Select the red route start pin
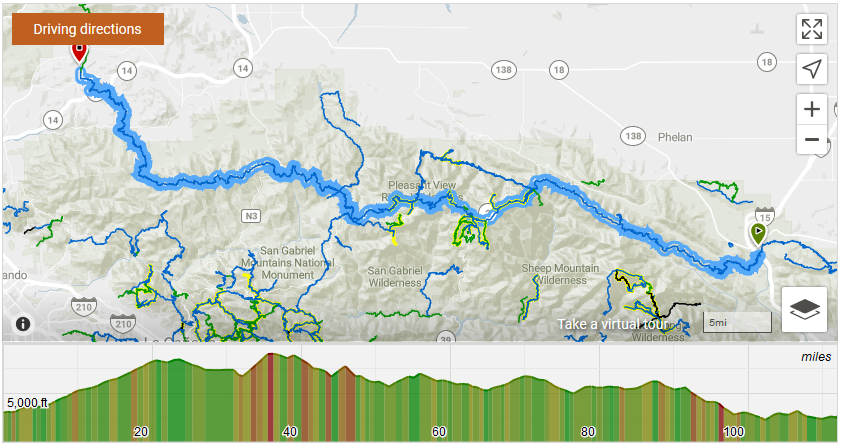Image resolution: width=842 pixels, height=447 pixels. point(80,52)
